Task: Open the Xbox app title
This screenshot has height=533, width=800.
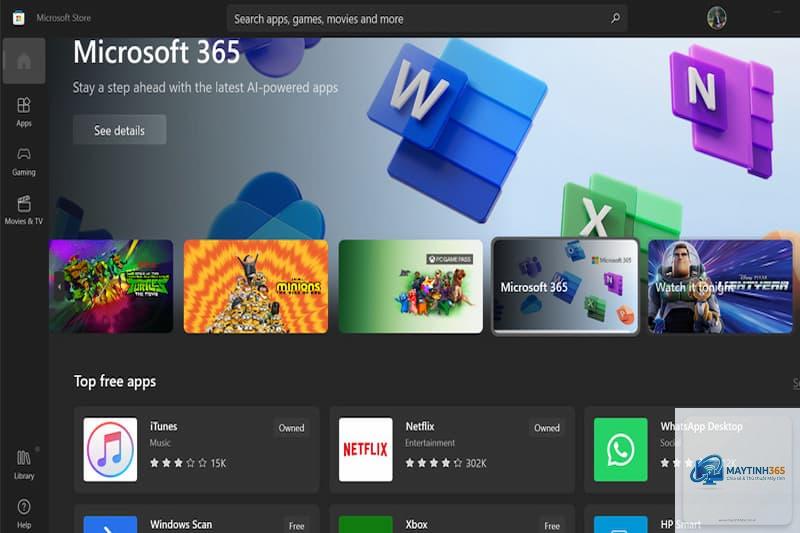Action: point(416,524)
